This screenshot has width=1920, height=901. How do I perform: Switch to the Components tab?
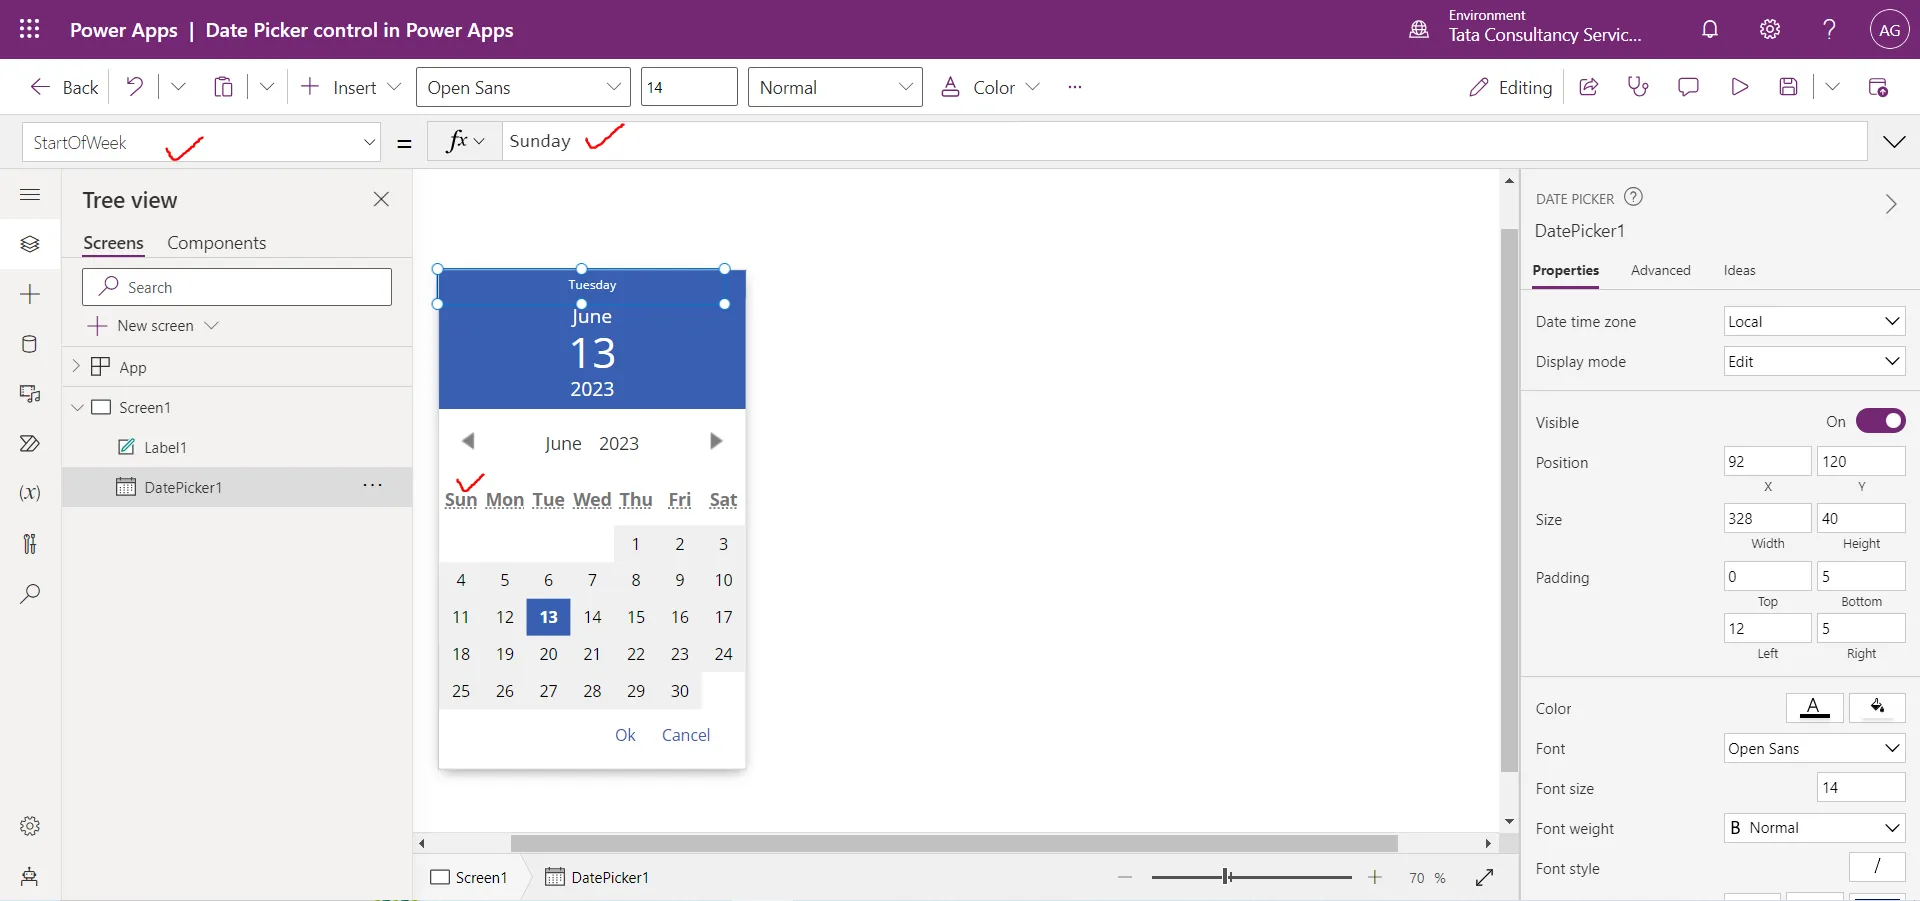[217, 242]
